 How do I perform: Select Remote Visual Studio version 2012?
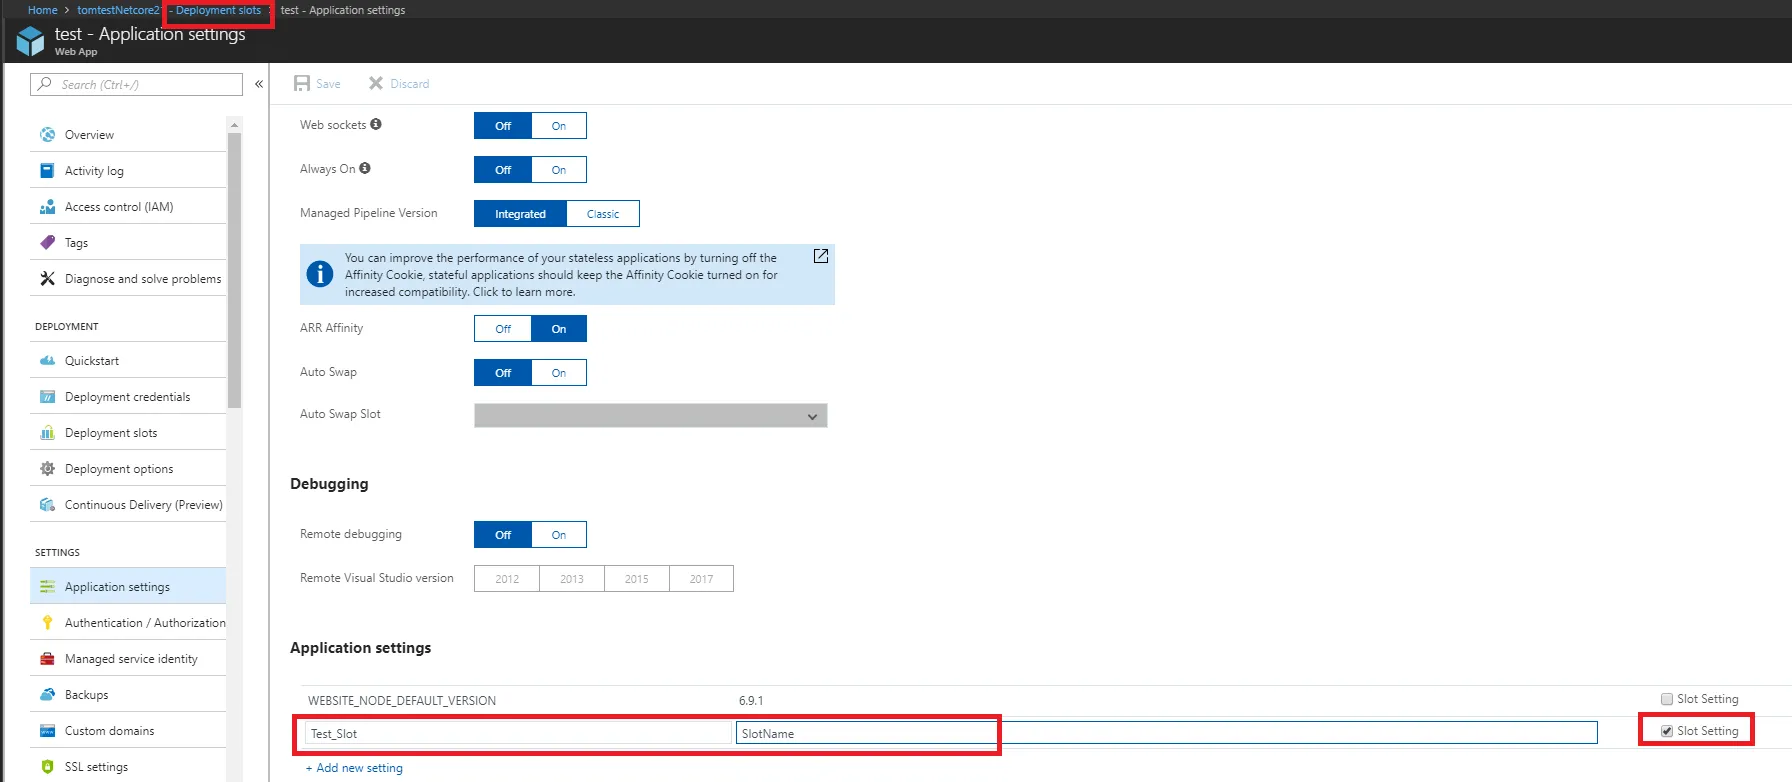click(x=507, y=579)
